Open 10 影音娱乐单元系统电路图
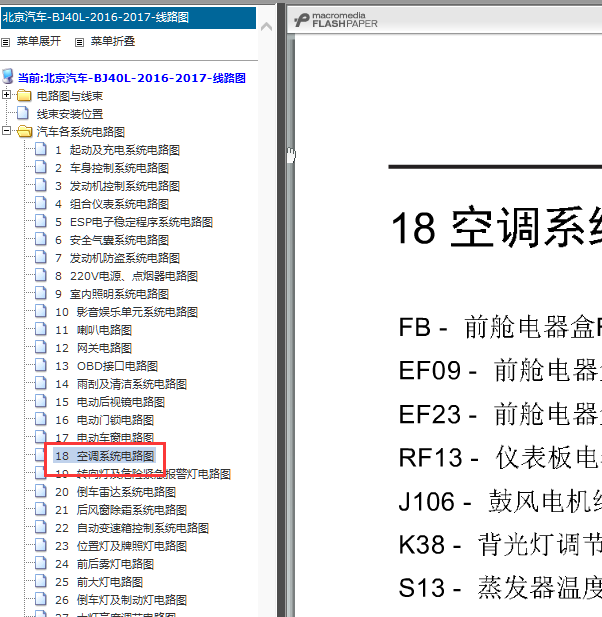 pyautogui.click(x=126, y=312)
